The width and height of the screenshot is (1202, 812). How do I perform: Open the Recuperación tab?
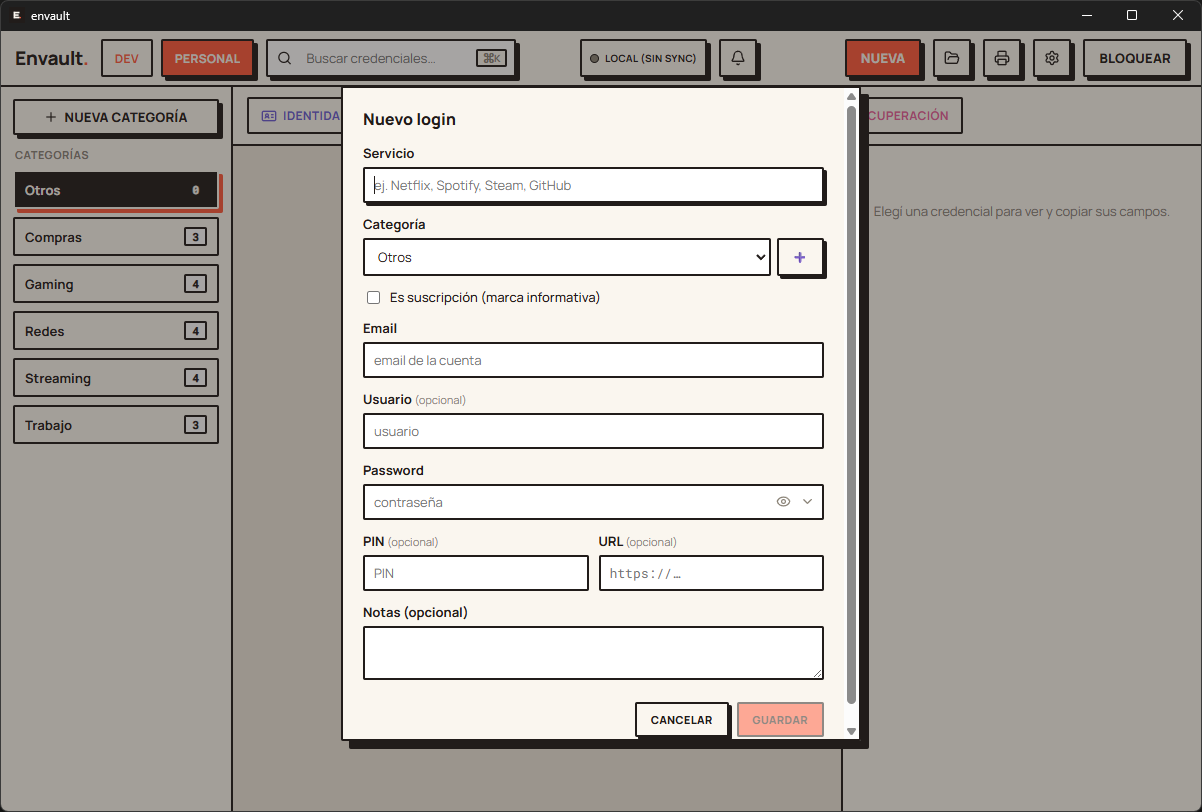pyautogui.click(x=909, y=116)
